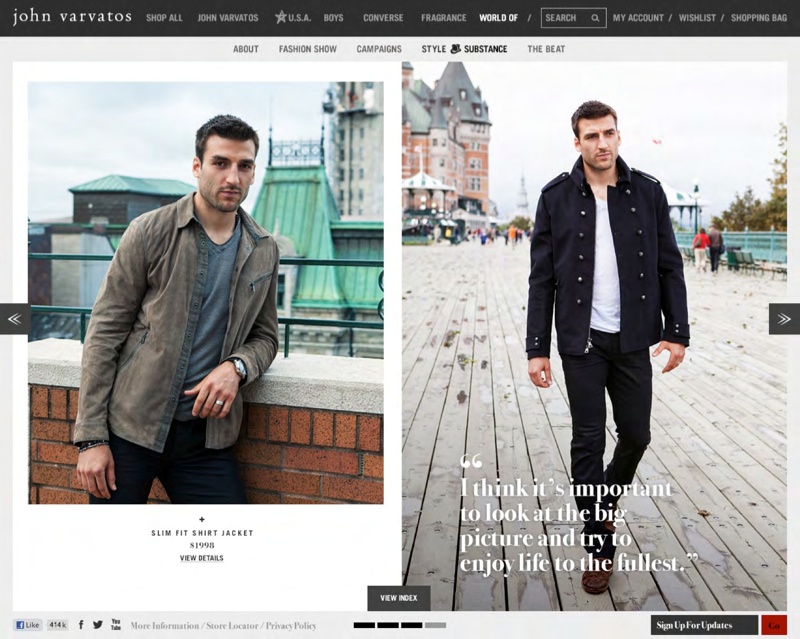Screen dimensions: 800x639
Task: Click the navy military jacket photo
Action: (594, 336)
